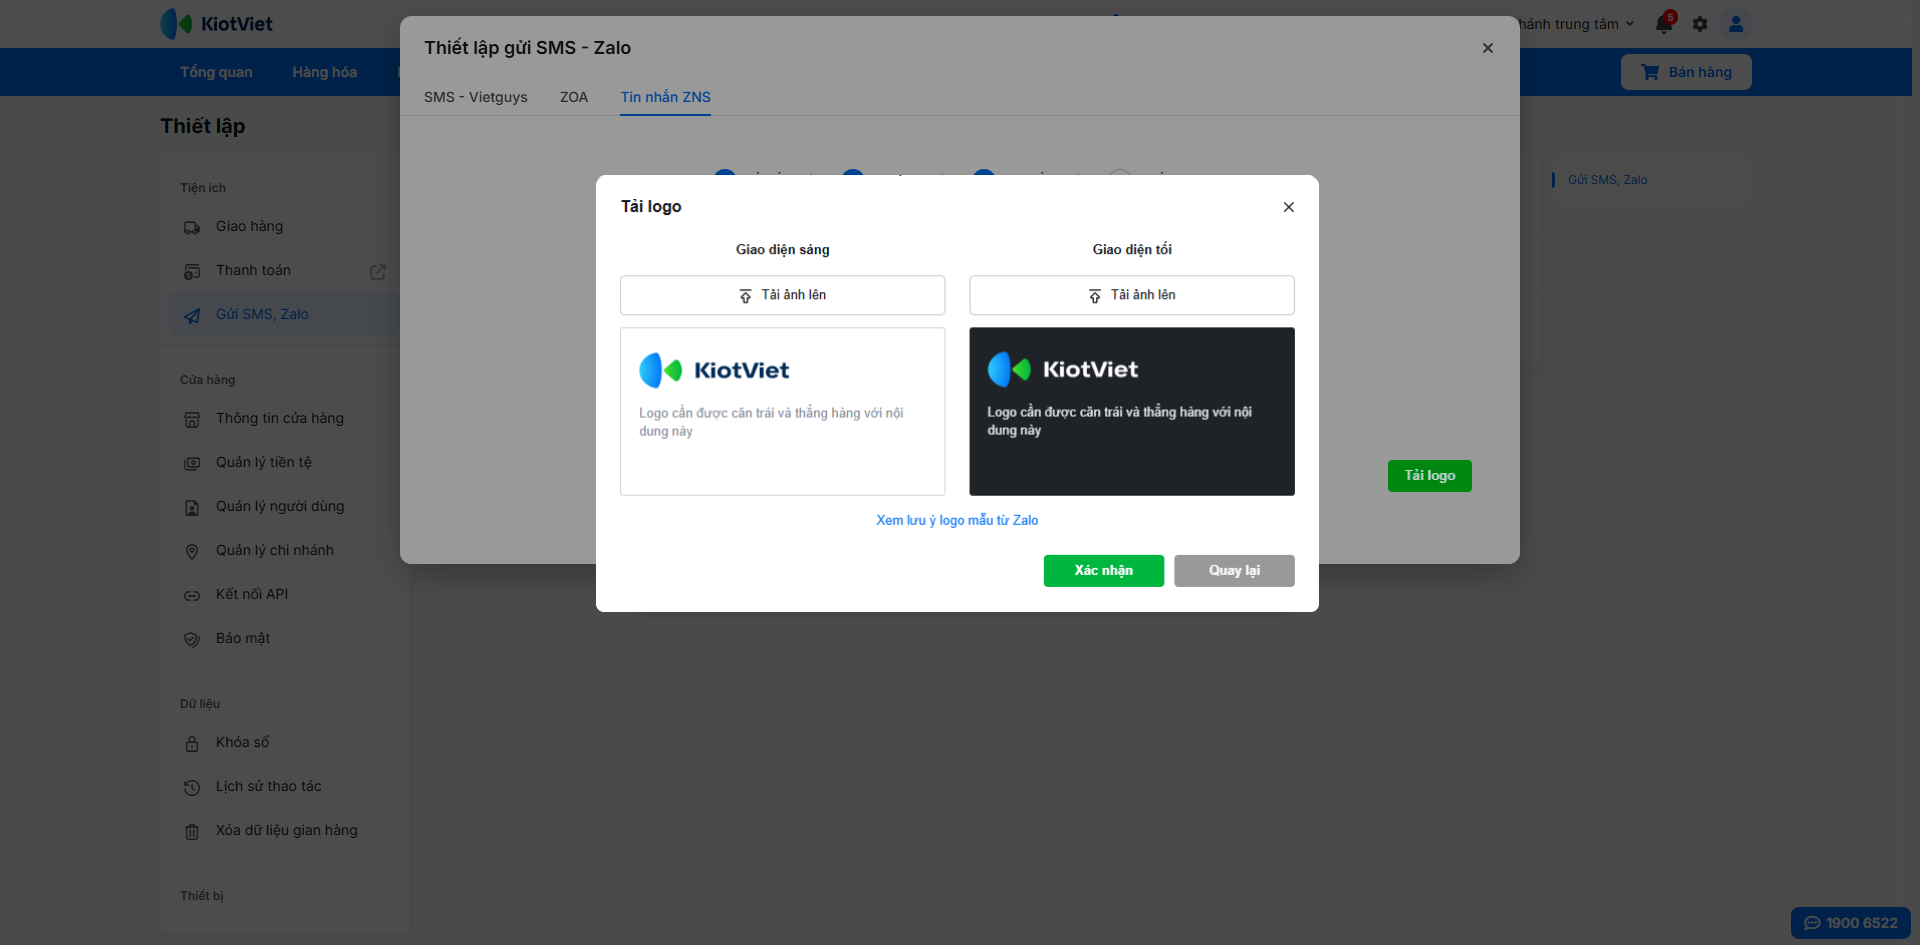Open the user account icon

1736,24
